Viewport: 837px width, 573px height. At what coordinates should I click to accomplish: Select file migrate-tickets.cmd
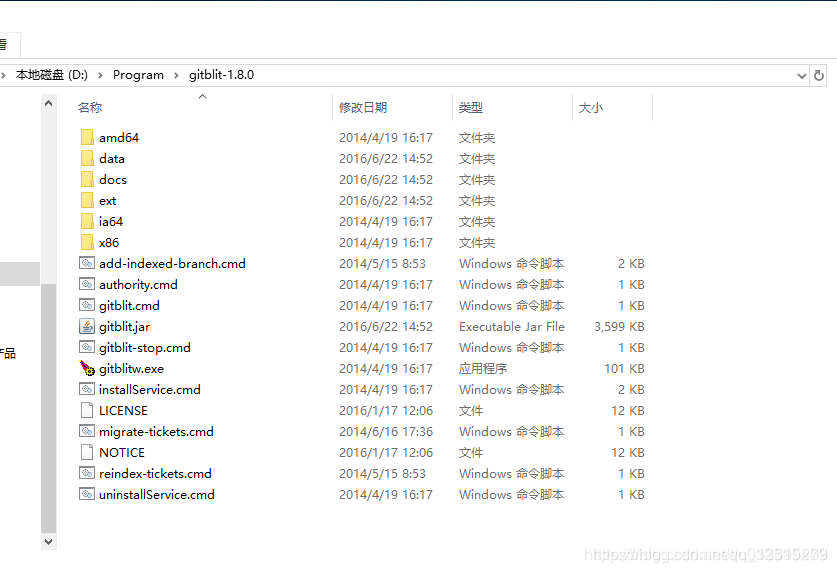[x=156, y=431]
